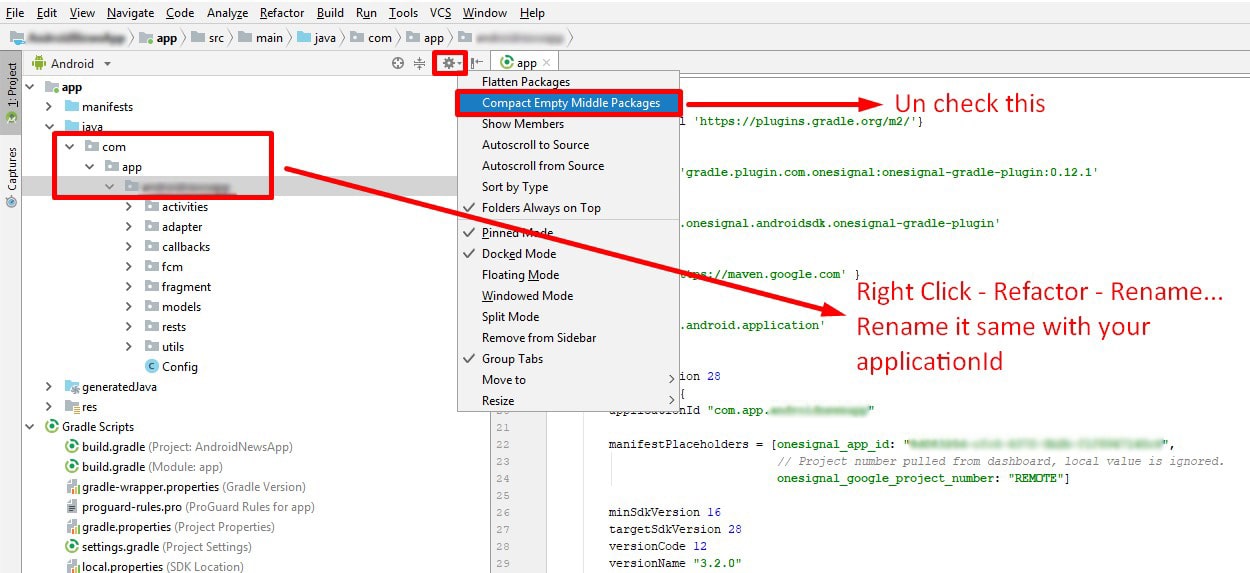The image size is (1250, 573).
Task: Toggle the Group Tabs option
Action: (x=512, y=359)
